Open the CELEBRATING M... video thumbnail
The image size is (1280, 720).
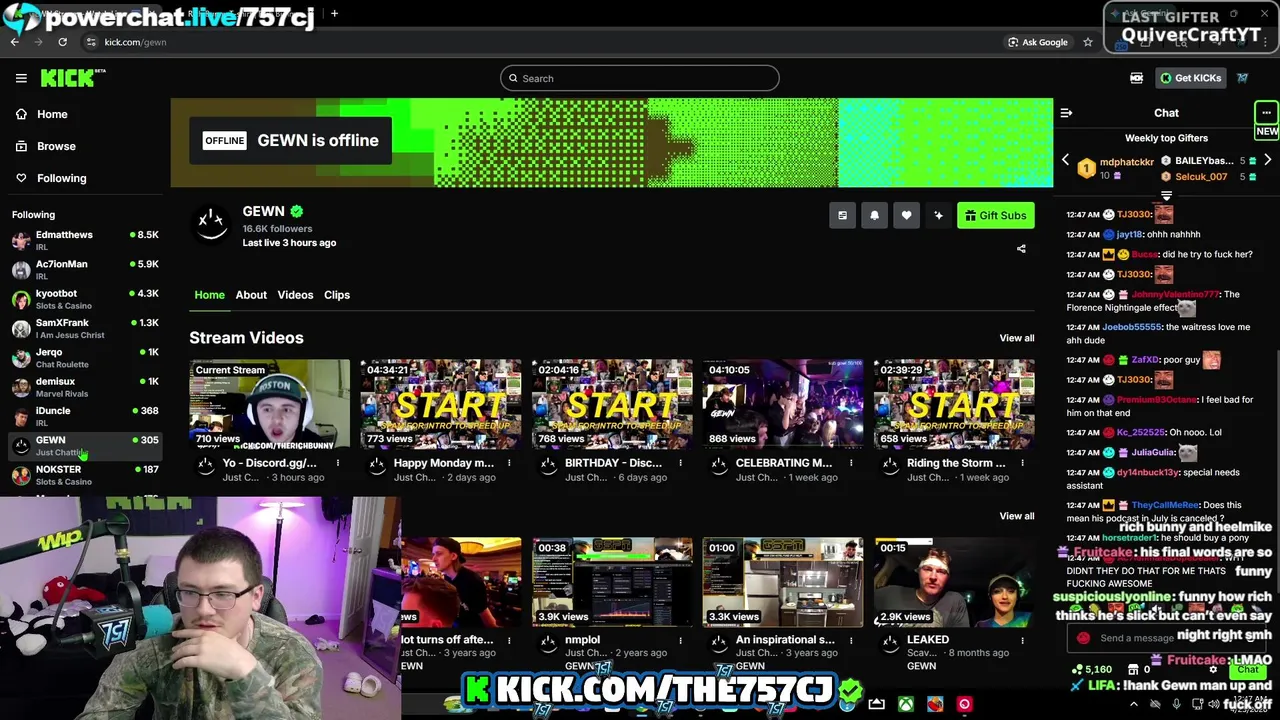tap(783, 404)
